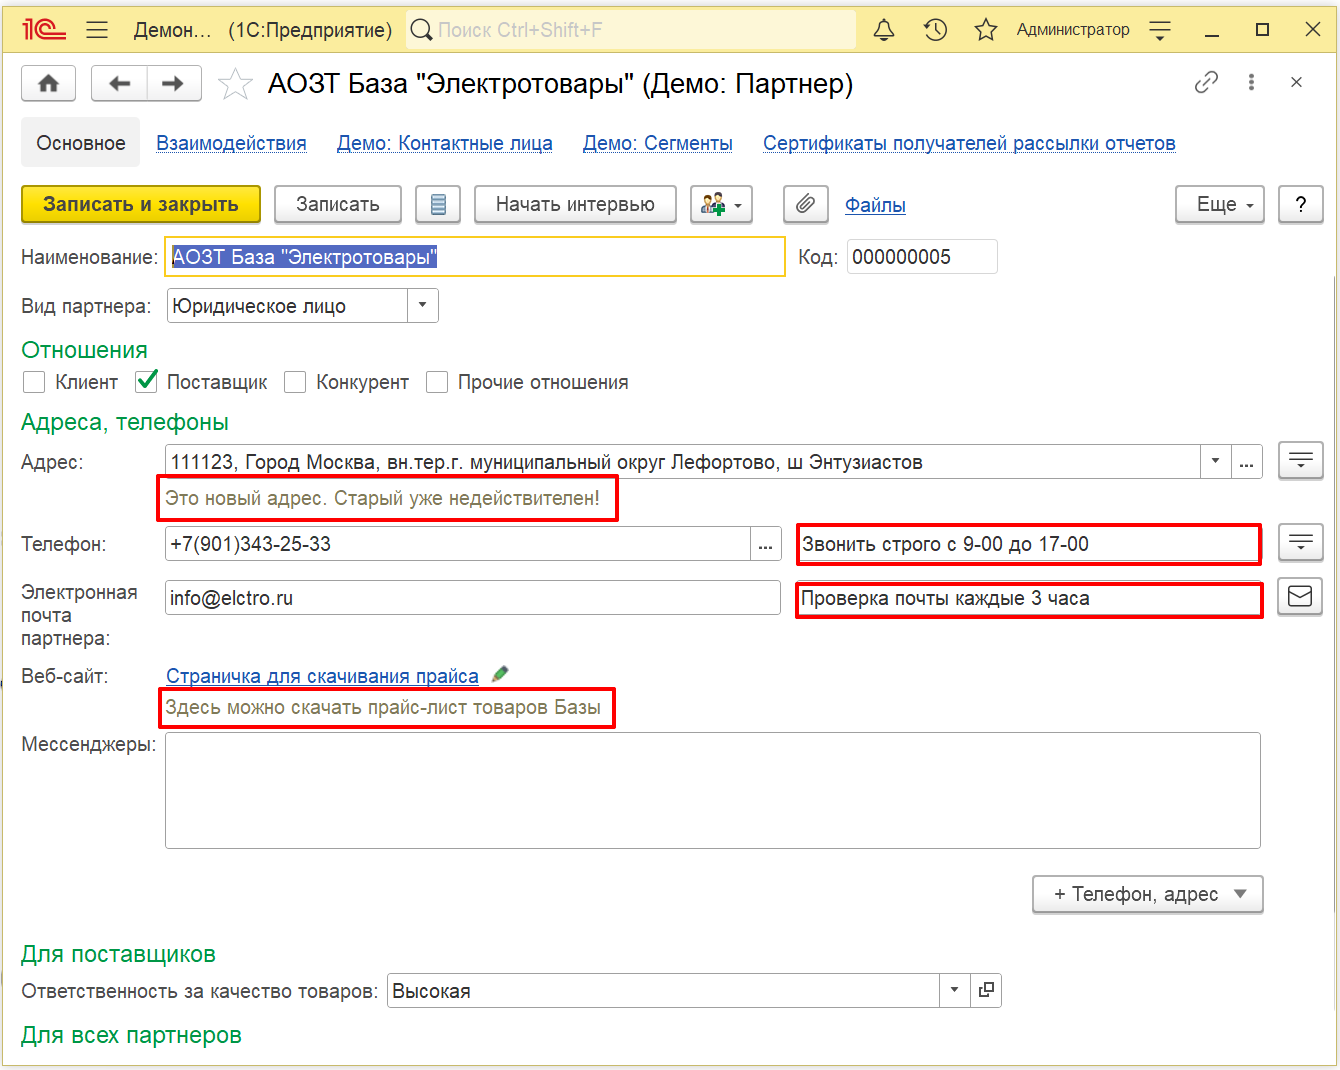Open the 1C main menu hamburger icon
This screenshot has width=1340, height=1070.
97,30
